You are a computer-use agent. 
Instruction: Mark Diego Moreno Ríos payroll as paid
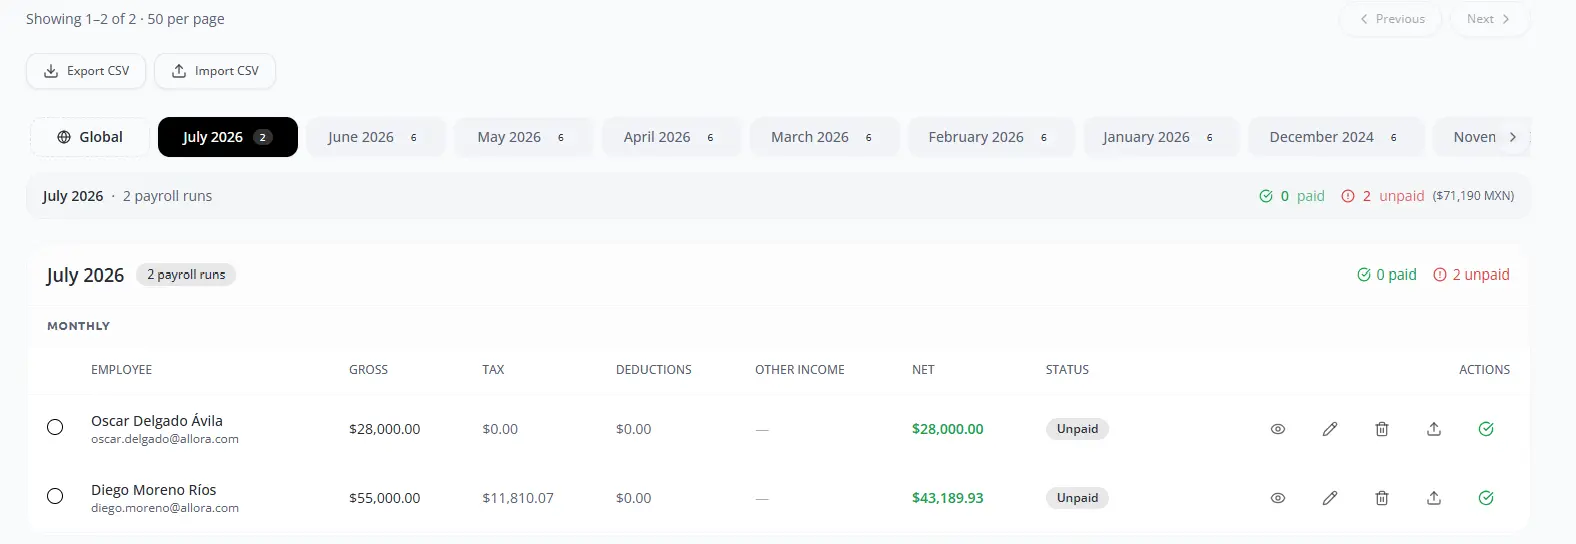tap(1486, 498)
